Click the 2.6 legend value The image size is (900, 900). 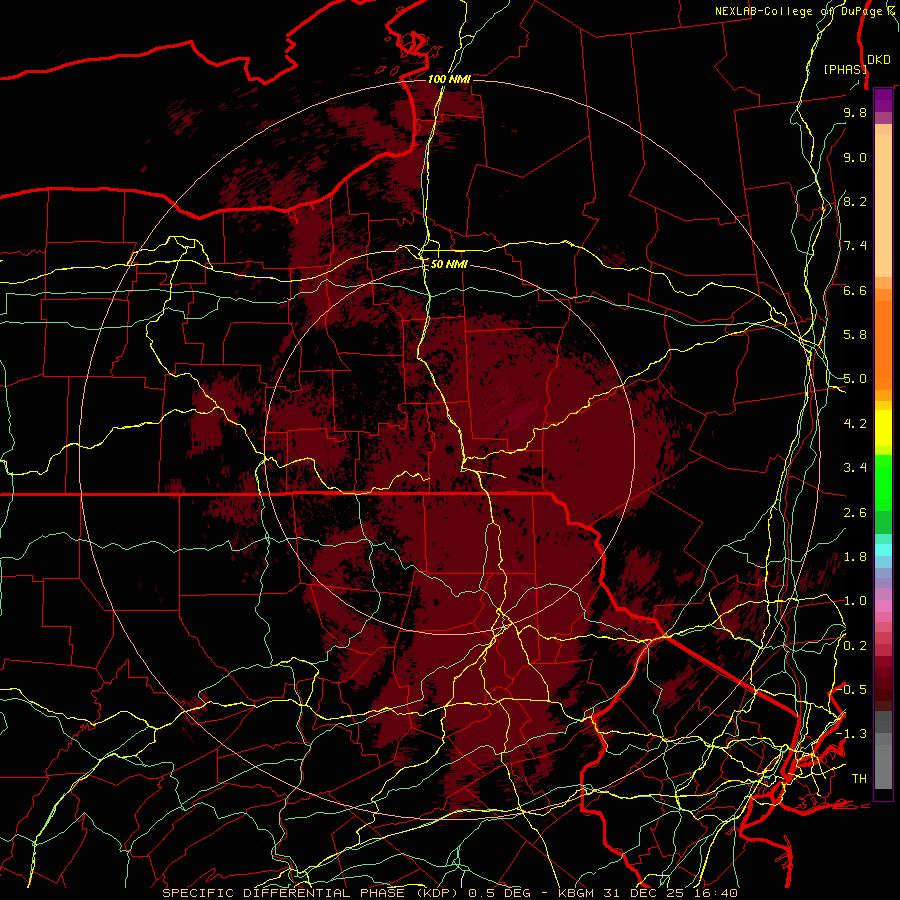pos(855,513)
